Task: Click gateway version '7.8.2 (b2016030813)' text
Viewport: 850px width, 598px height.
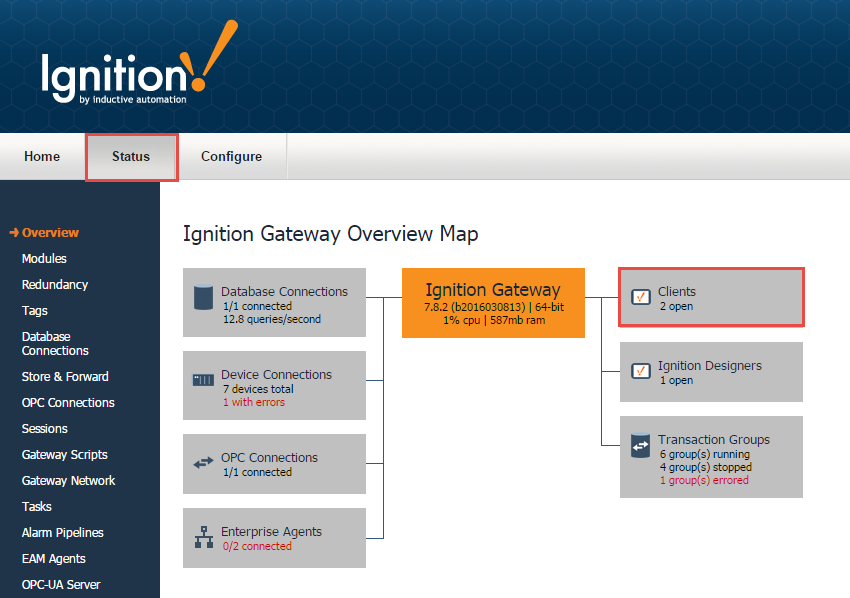Action: (474, 307)
